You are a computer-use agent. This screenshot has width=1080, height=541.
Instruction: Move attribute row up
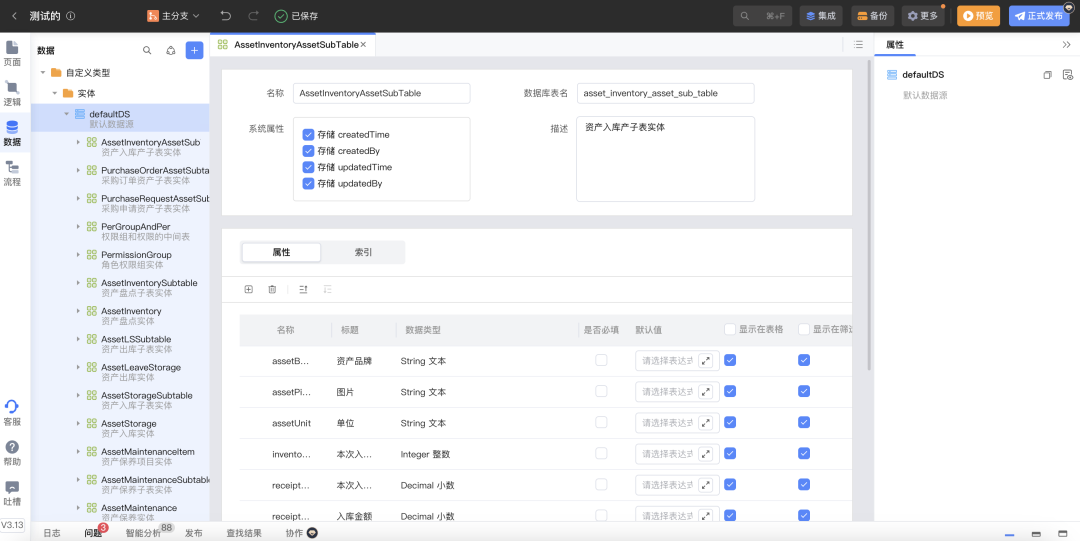click(x=303, y=289)
